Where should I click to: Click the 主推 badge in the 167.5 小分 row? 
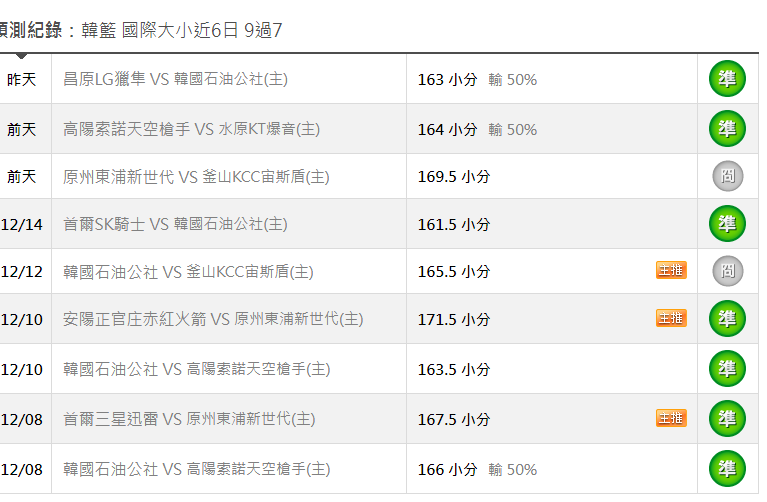(671, 418)
